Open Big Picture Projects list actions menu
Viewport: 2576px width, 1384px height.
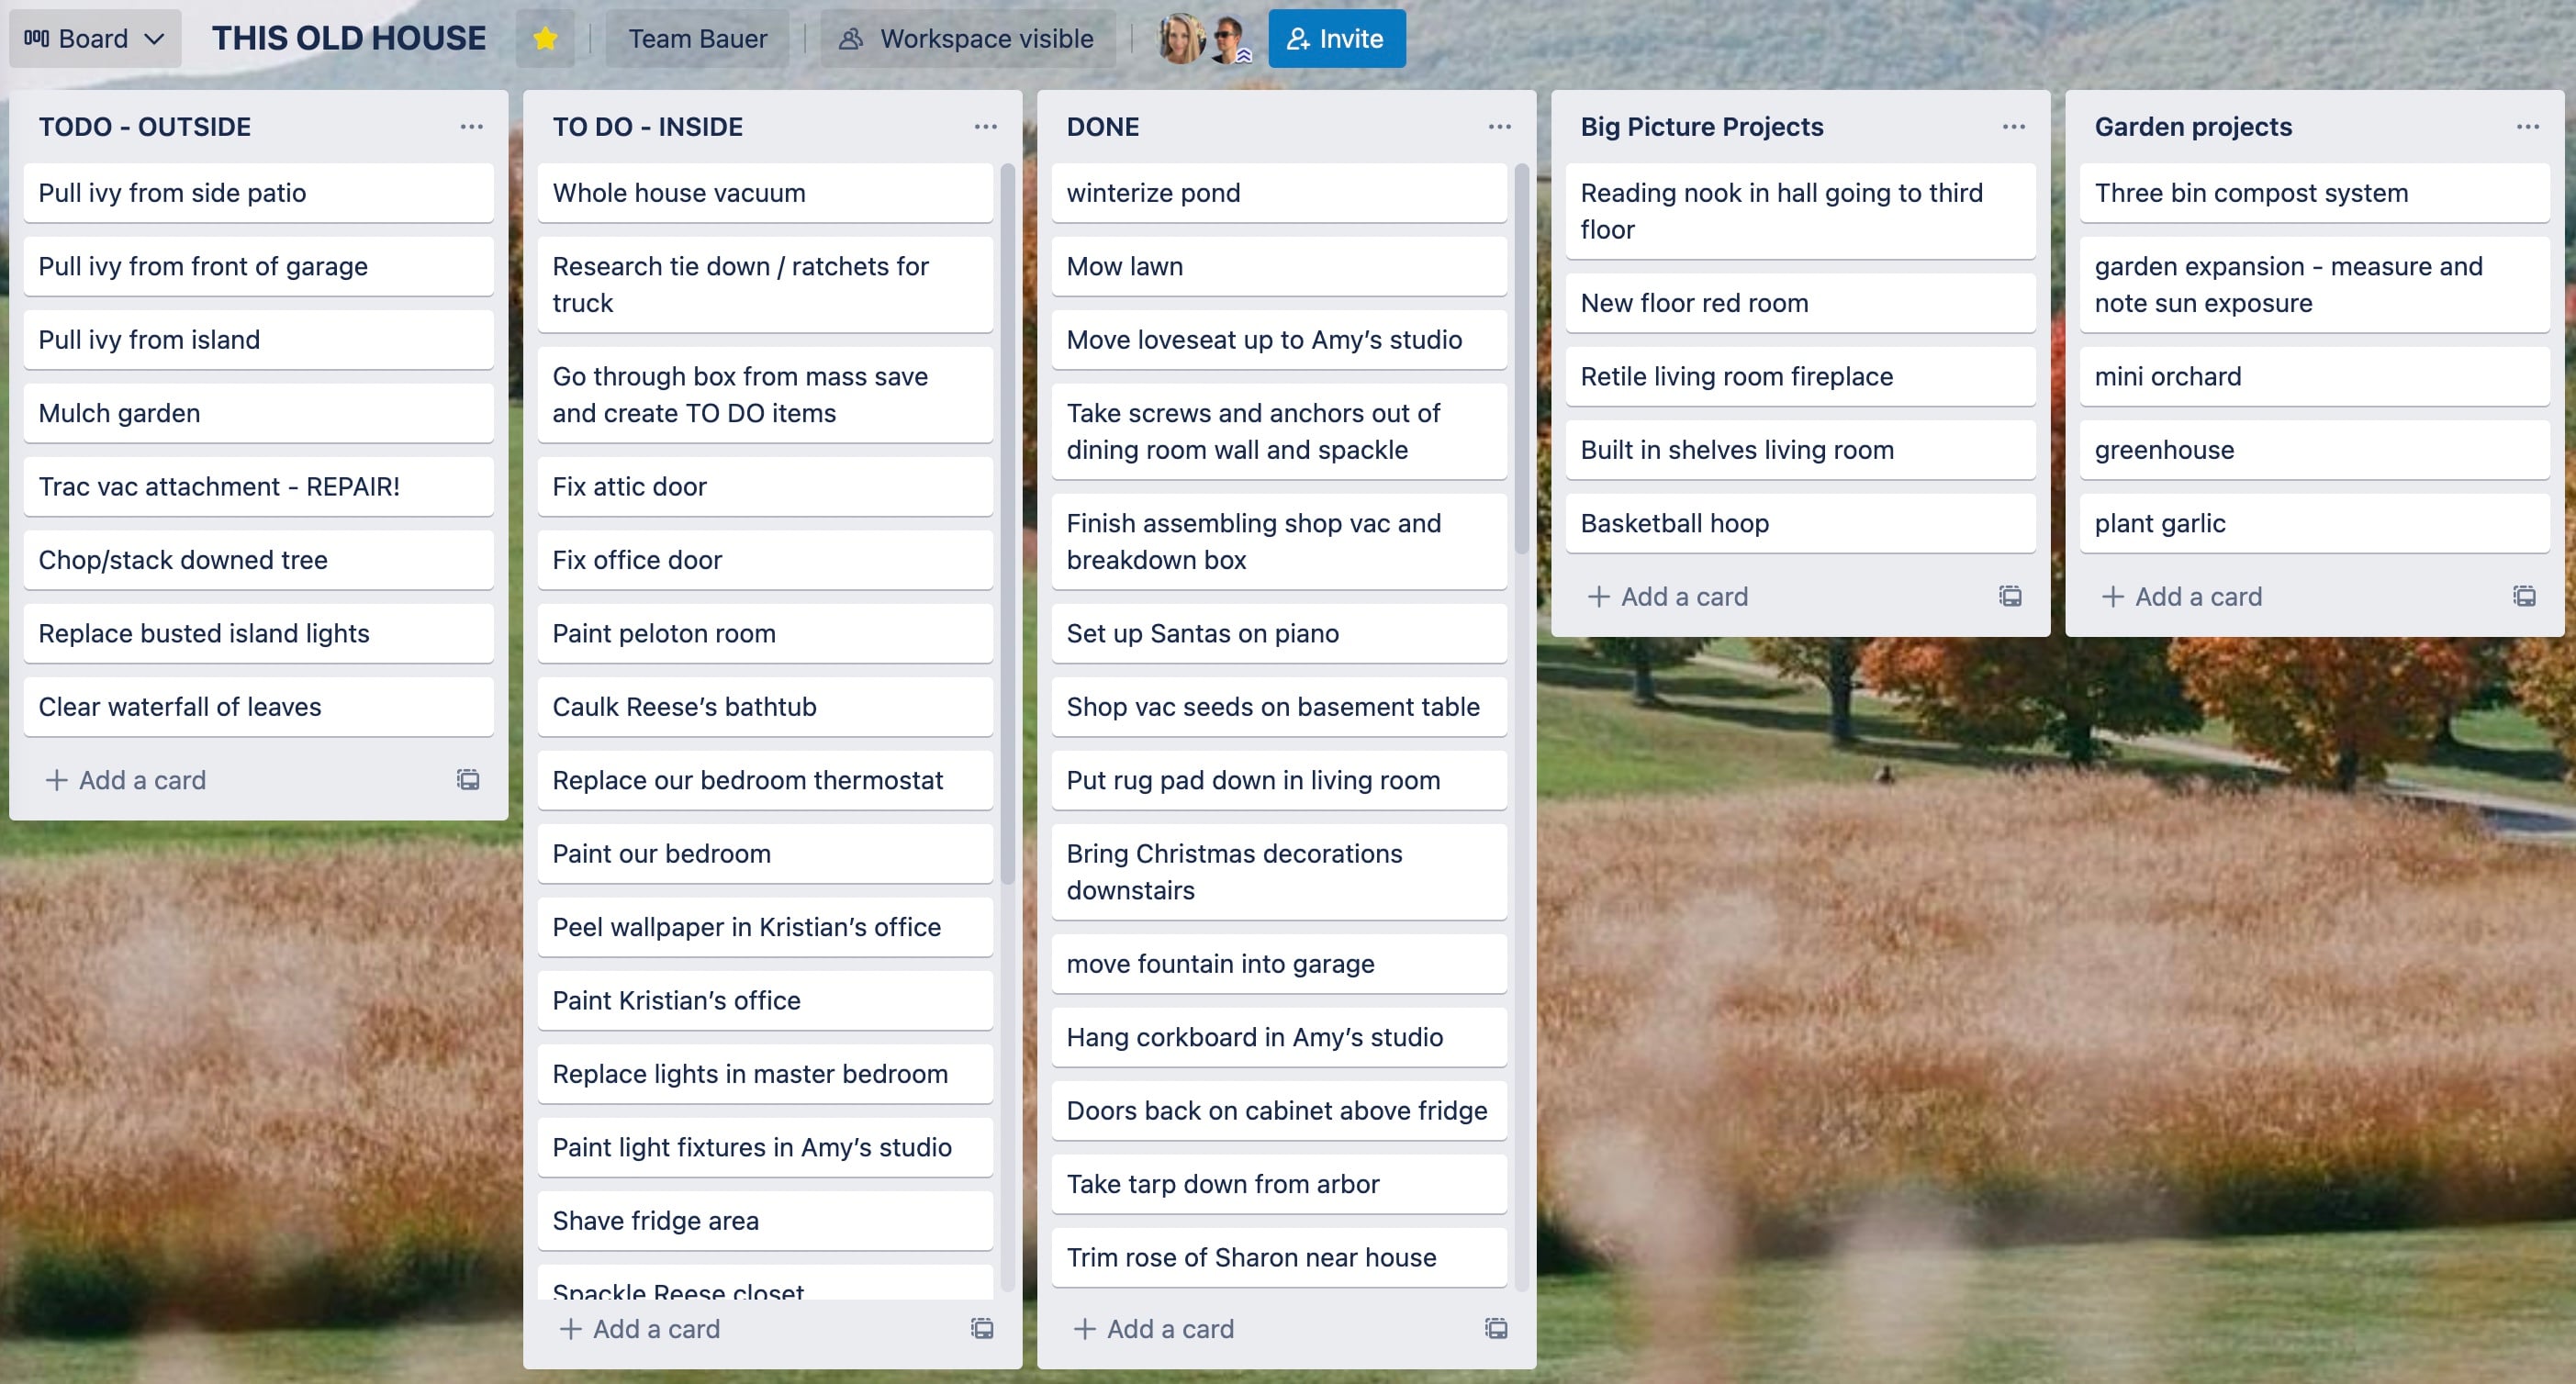click(2013, 127)
